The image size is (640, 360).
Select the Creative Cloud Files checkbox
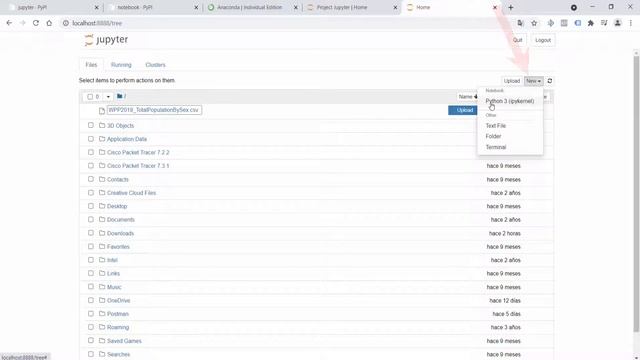pos(91,193)
